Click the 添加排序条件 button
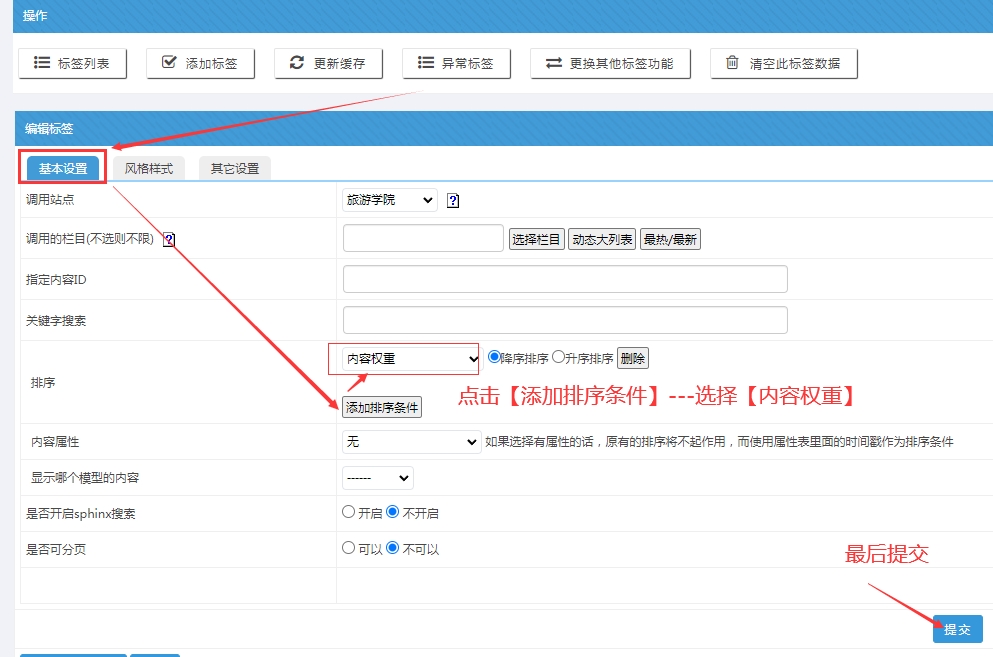 [x=382, y=407]
